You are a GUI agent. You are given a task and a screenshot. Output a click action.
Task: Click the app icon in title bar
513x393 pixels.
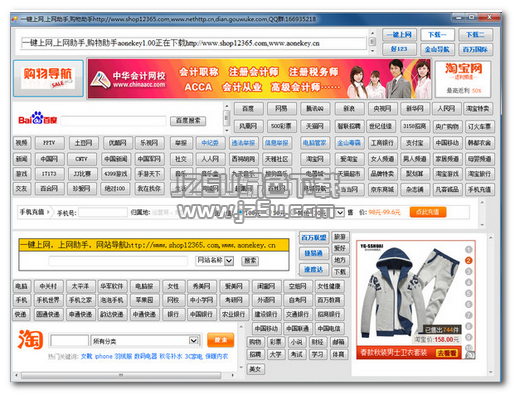point(14,19)
